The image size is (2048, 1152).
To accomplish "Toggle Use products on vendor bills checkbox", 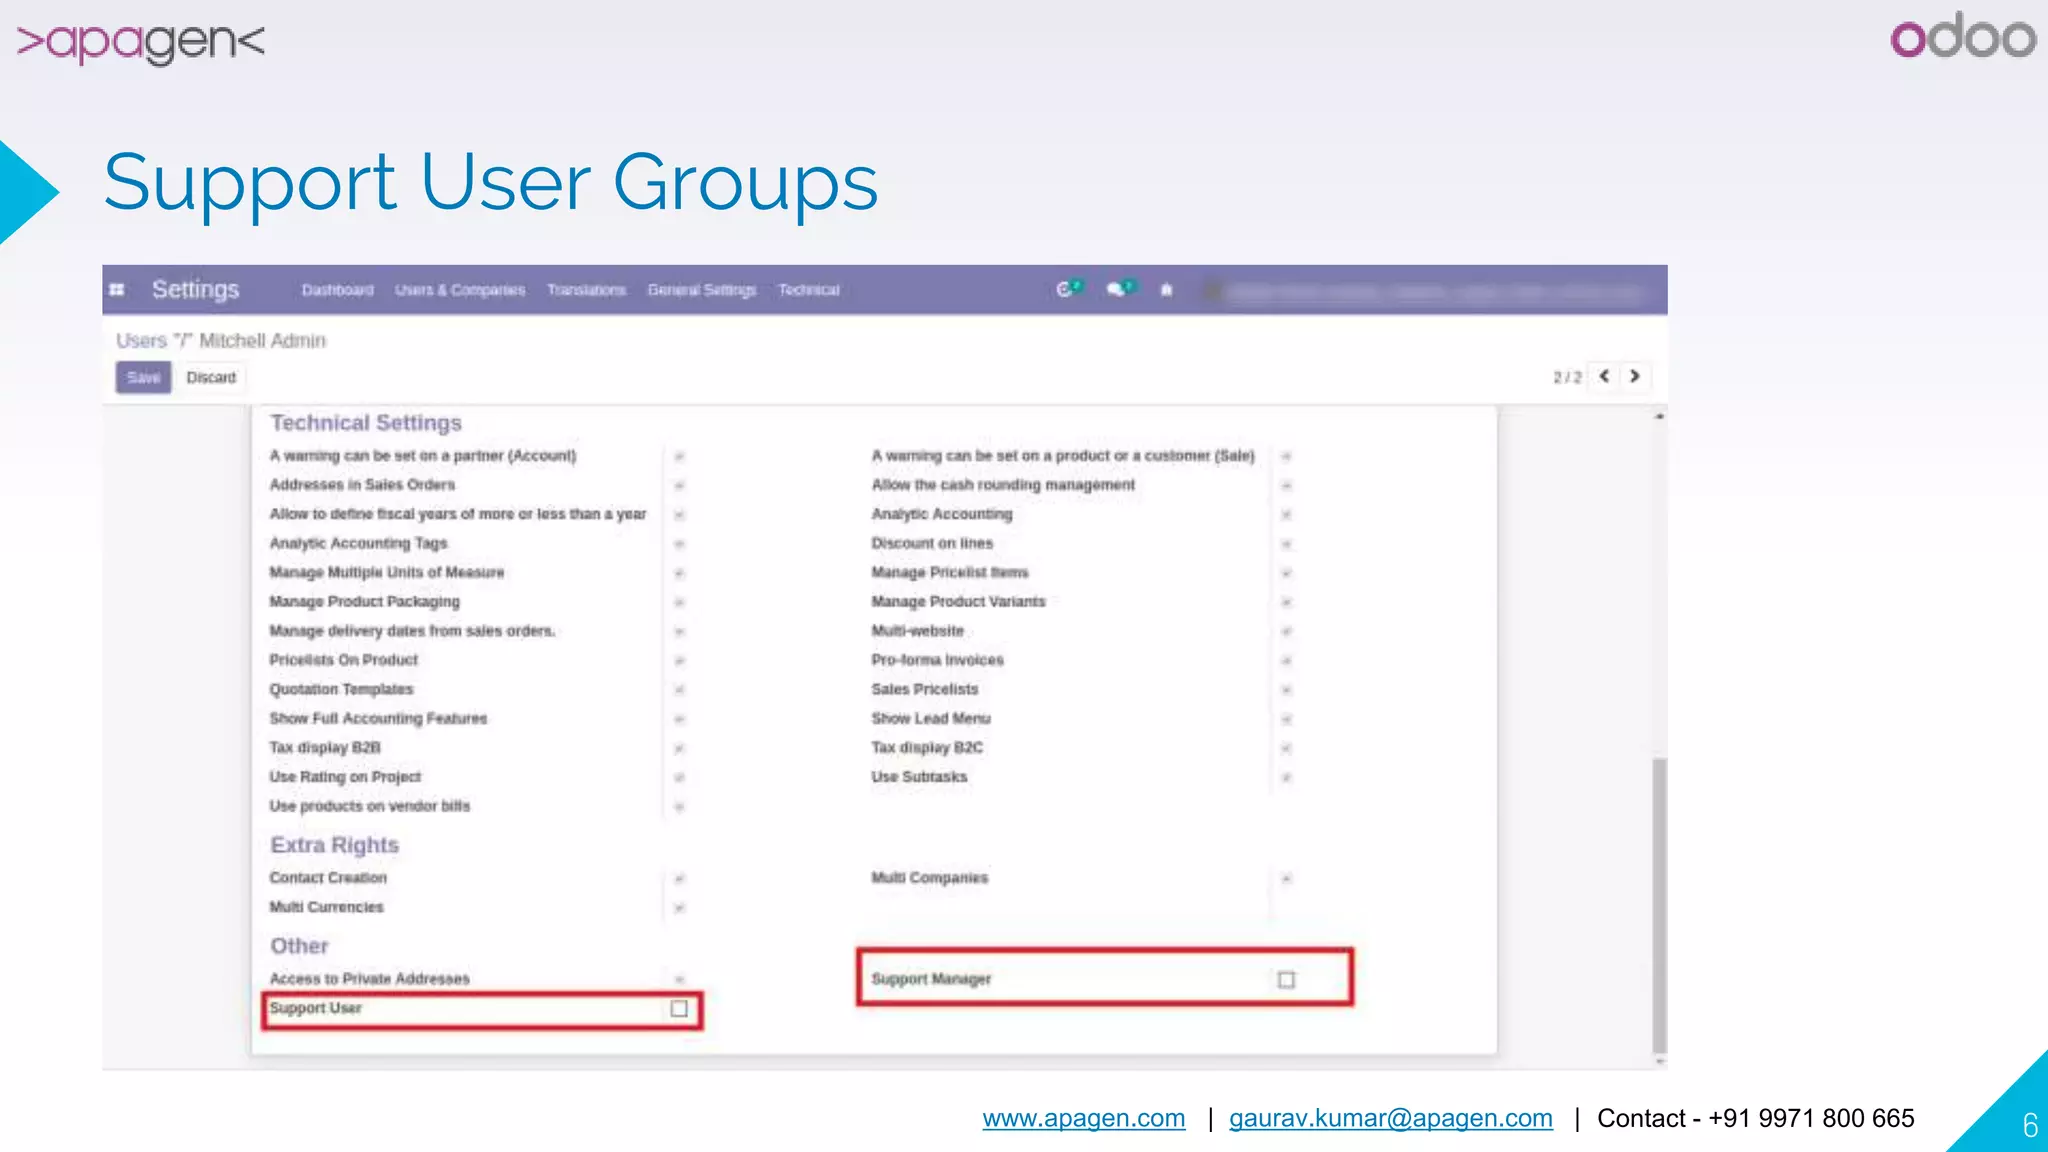I will pyautogui.click(x=679, y=806).
